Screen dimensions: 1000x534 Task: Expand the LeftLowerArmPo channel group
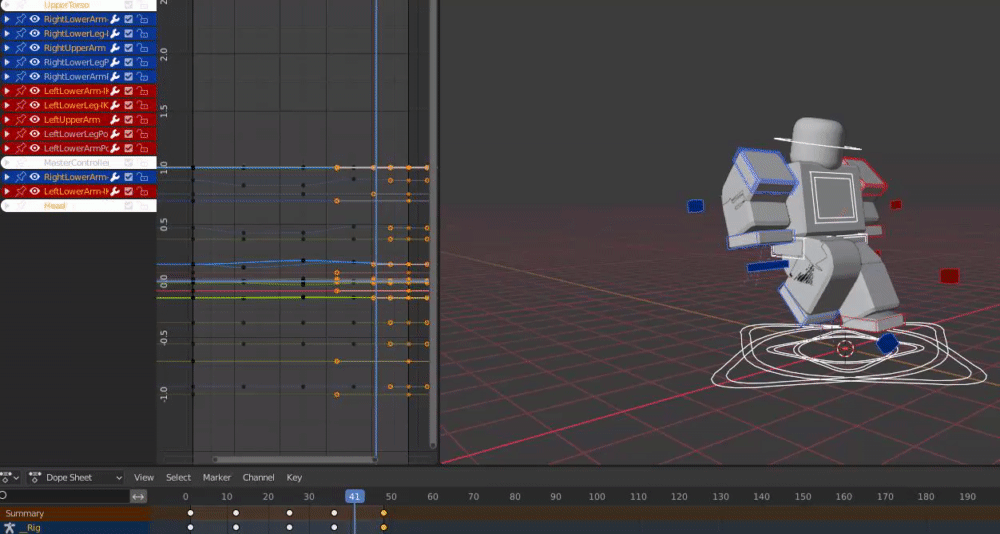point(7,148)
